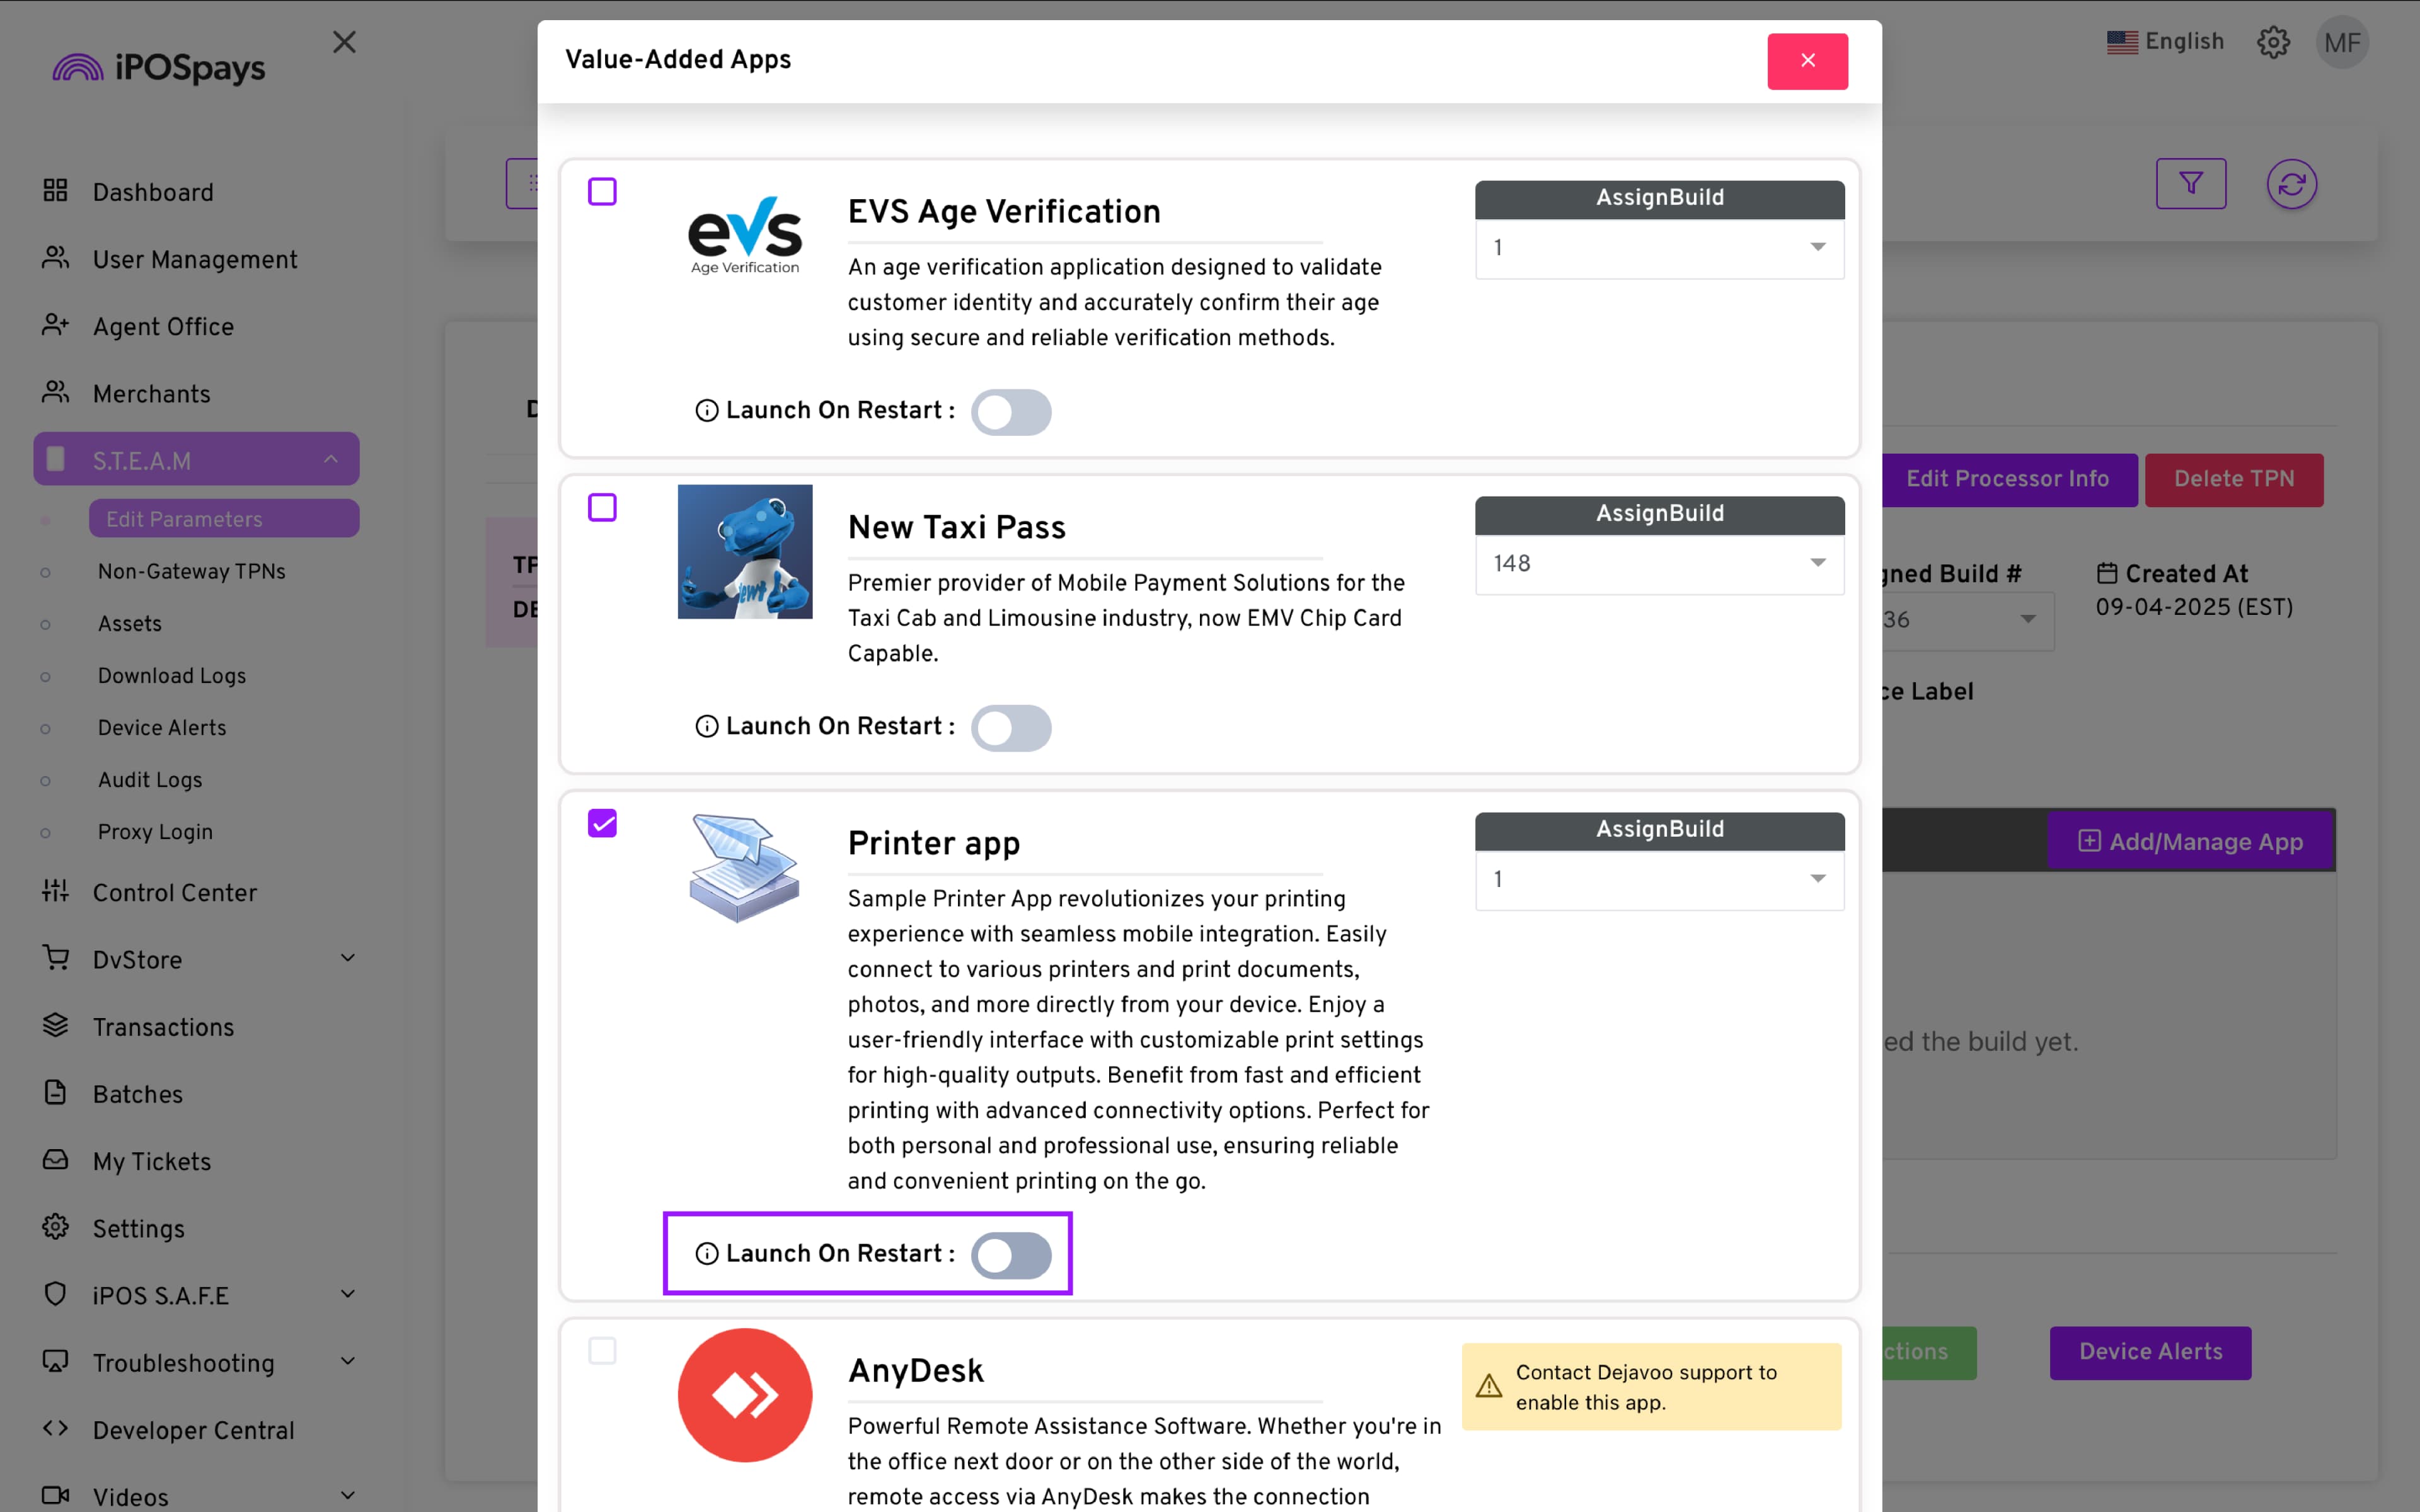Screen dimensions: 2420x1512
Task: Collapse the sidebar with the X icon
Action: point(344,42)
